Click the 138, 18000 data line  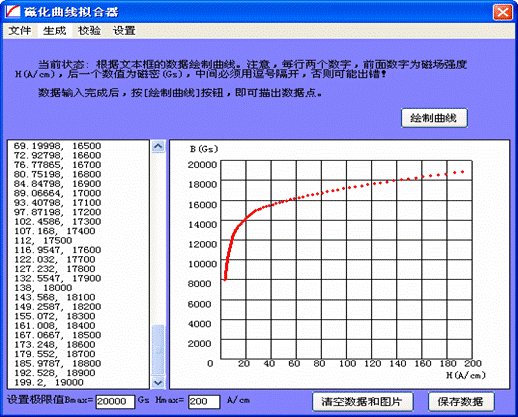coord(43,288)
